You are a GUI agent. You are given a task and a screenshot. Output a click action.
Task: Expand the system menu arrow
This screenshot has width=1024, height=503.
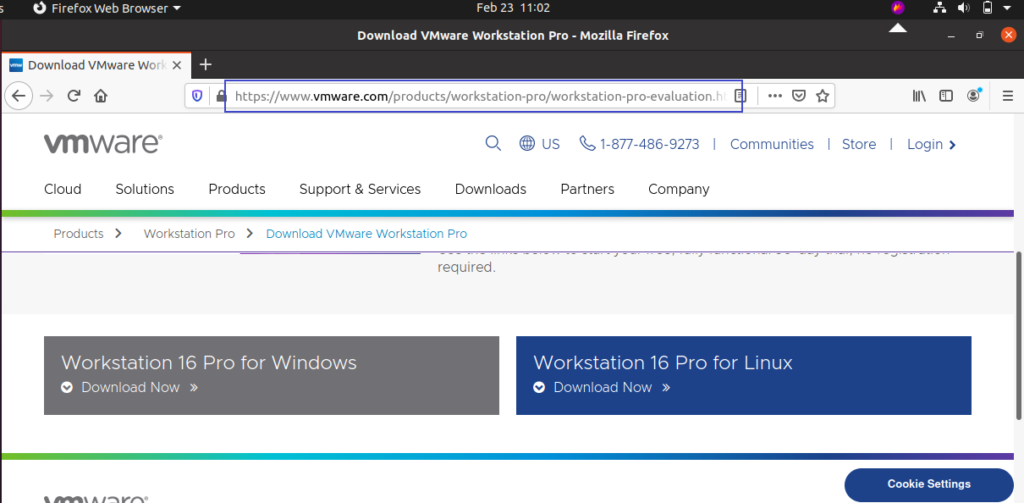tap(1006, 8)
